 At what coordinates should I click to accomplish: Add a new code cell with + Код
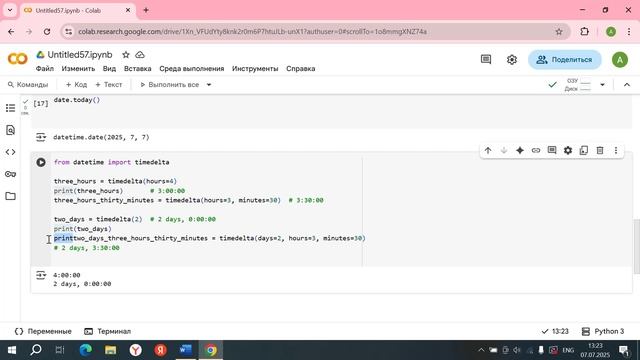pyautogui.click(x=76, y=85)
